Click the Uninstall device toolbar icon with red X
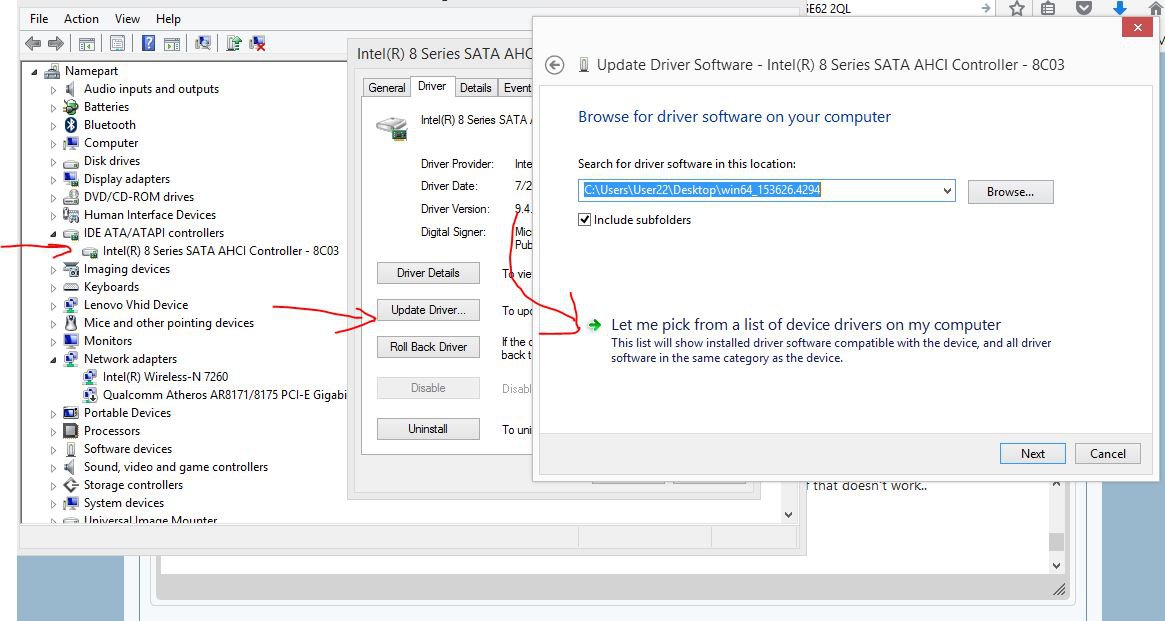1165x621 pixels. 257,43
